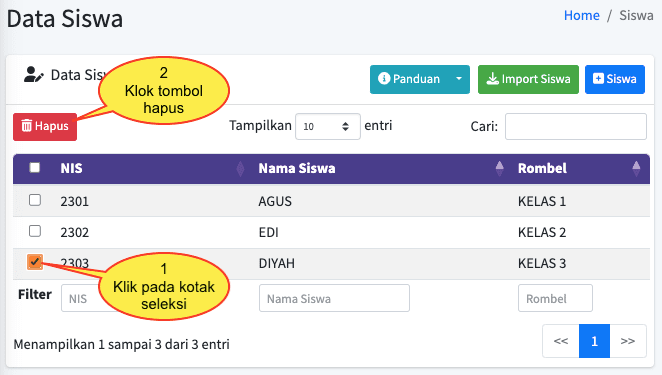The height and width of the screenshot is (375, 662).
Task: Click the Siswa breadcrumb text
Action: point(636,16)
